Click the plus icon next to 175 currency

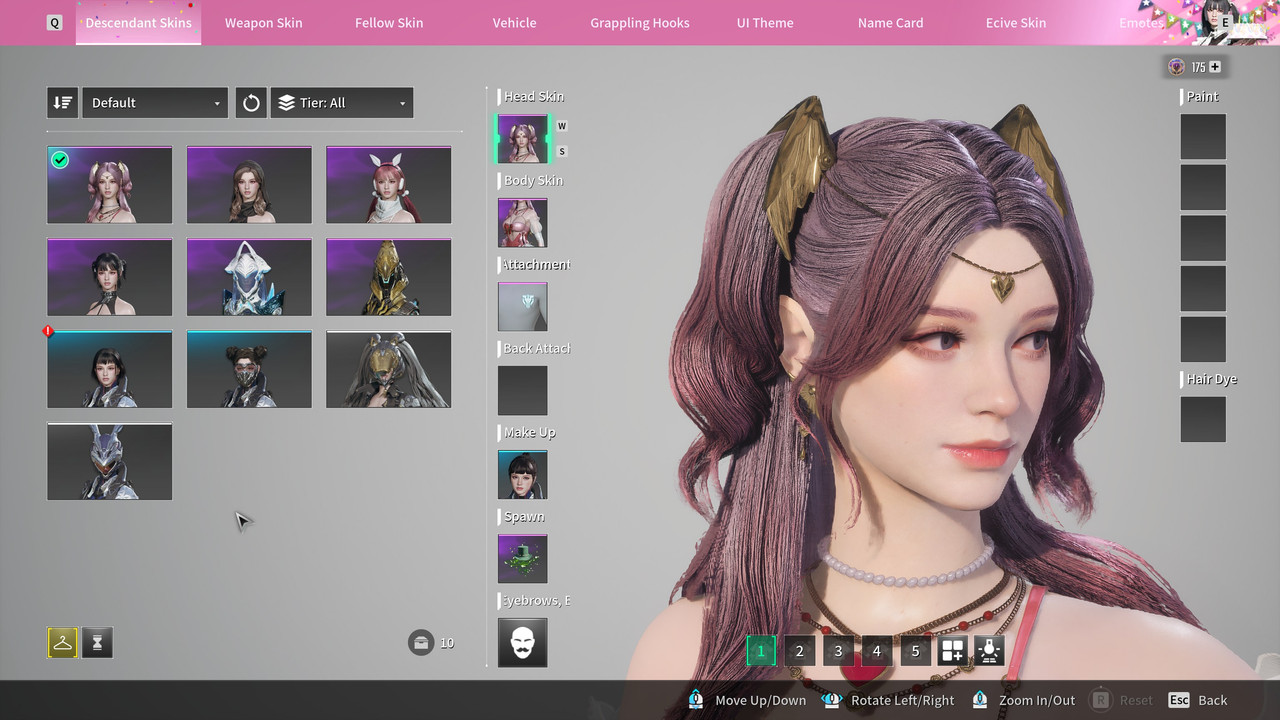point(1215,67)
